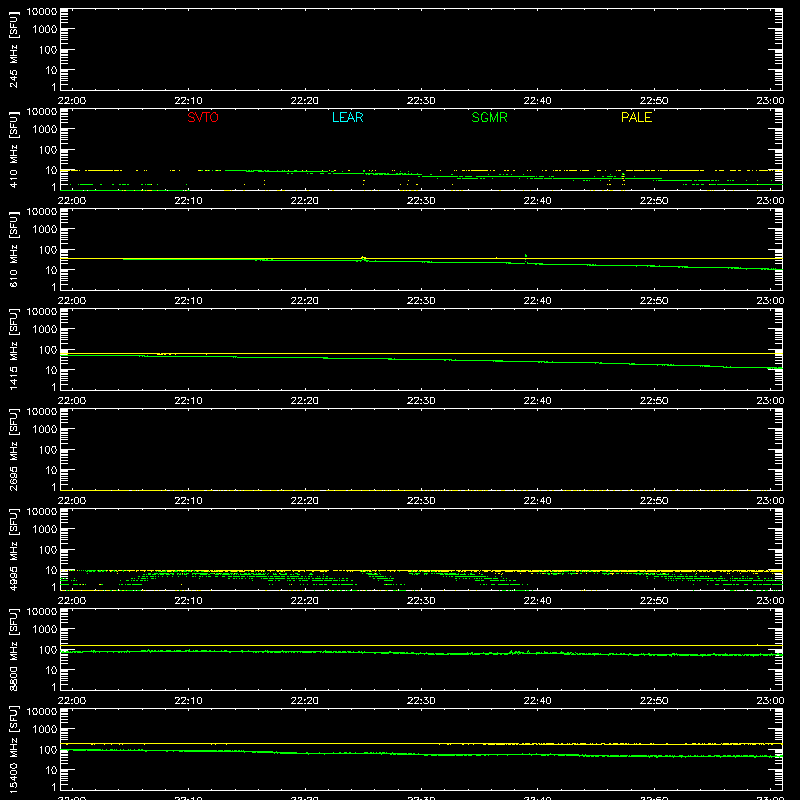Click the yellow PALE station label
This screenshot has height=800, width=800.
coord(636,117)
